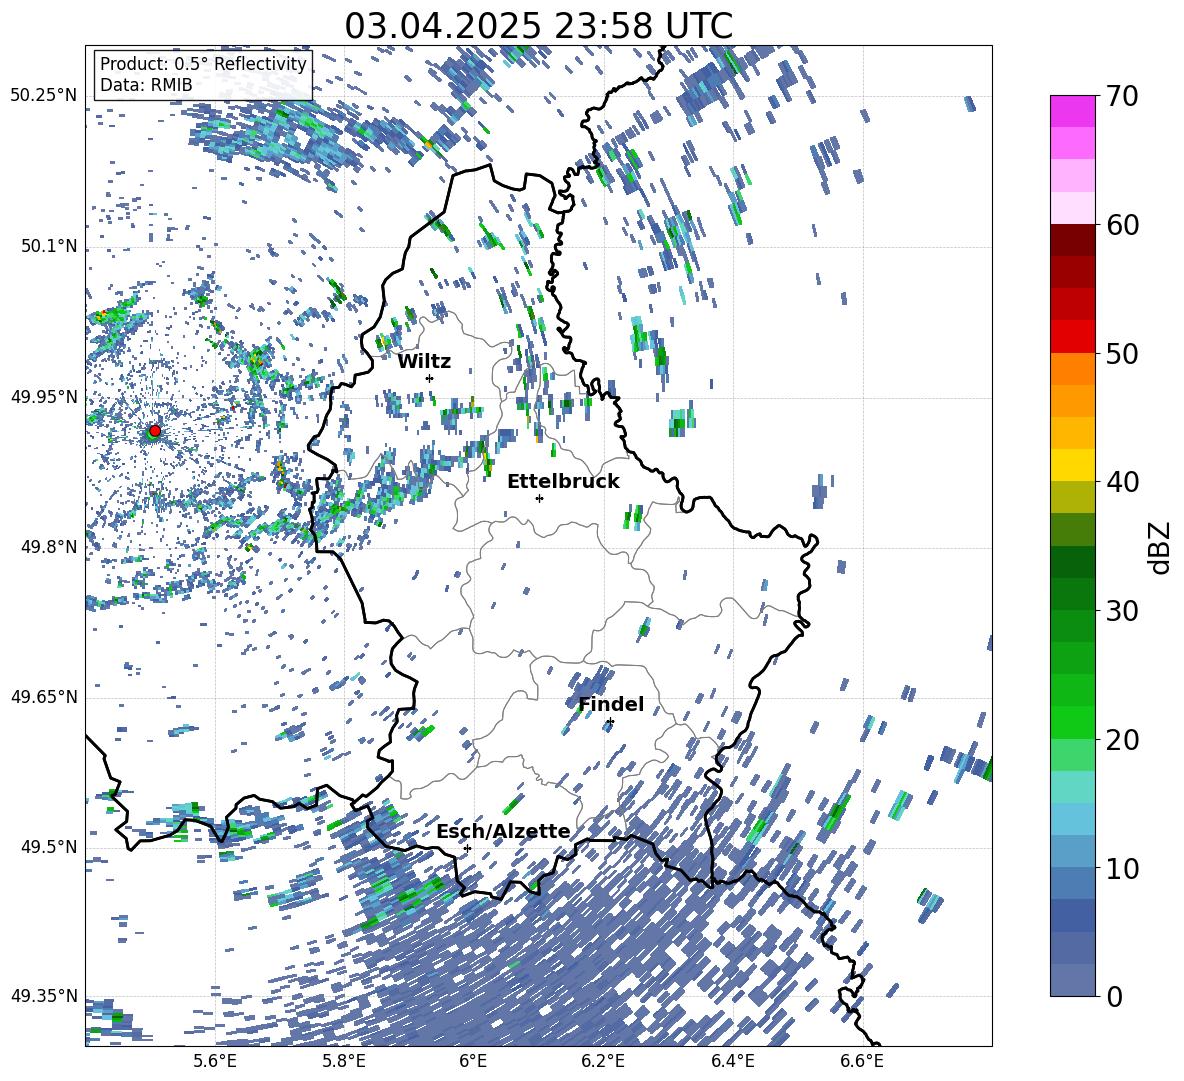Click the Wiltz cross marker

tap(430, 378)
